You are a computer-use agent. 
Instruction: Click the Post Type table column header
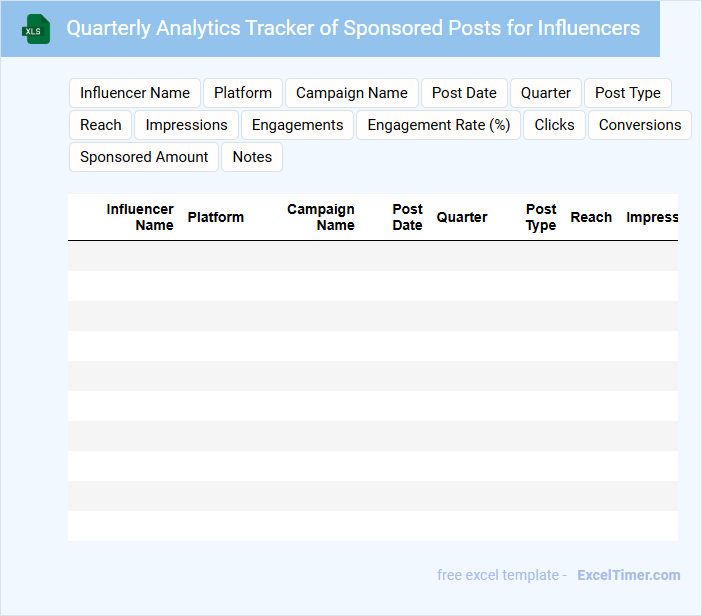(x=541, y=217)
